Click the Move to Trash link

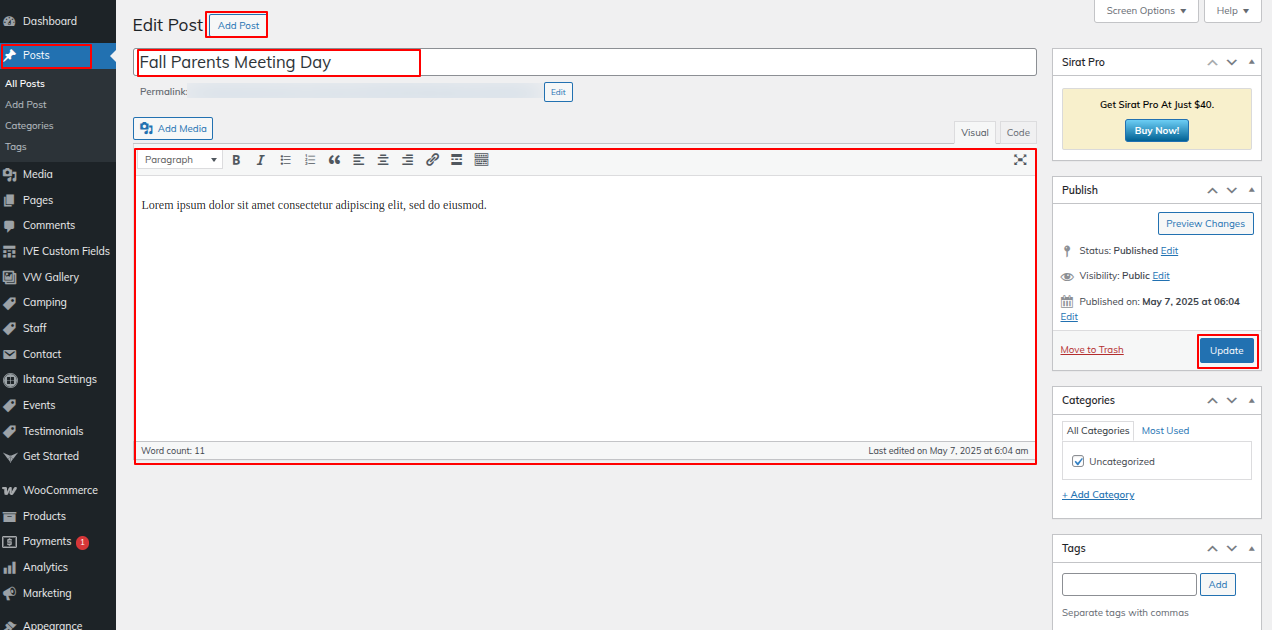[x=1091, y=350]
